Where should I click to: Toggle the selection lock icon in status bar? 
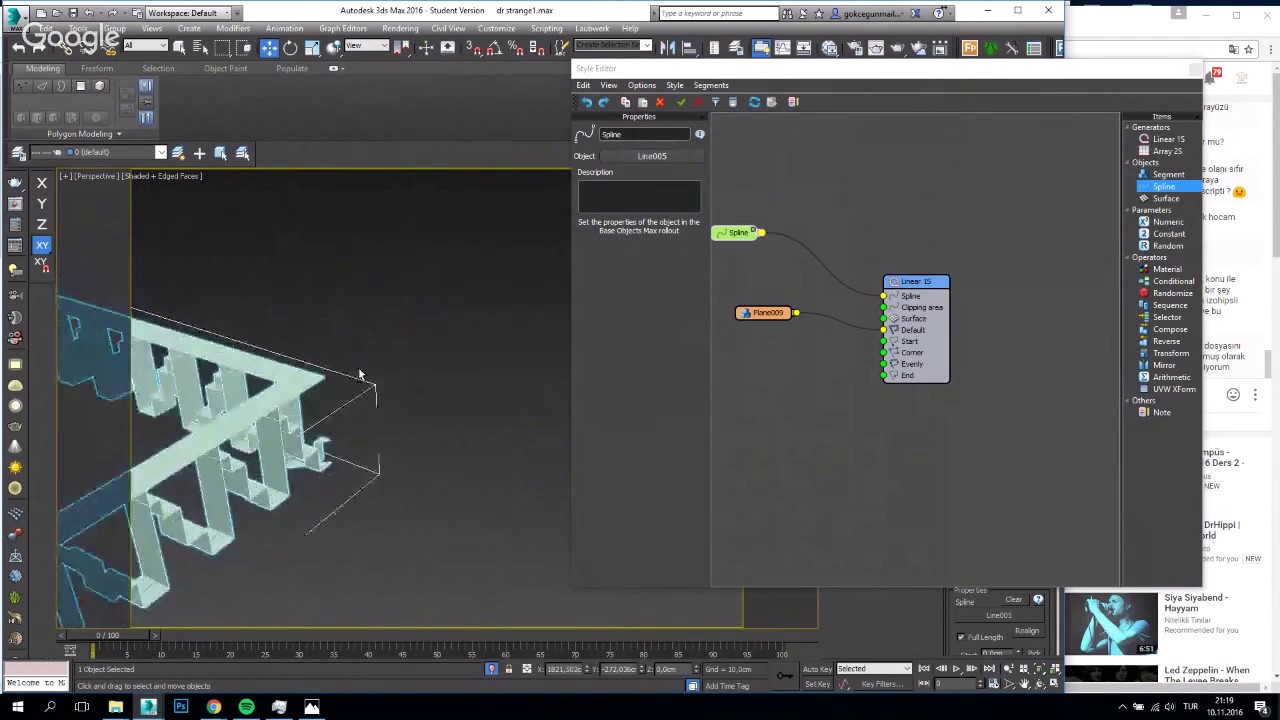click(x=508, y=669)
